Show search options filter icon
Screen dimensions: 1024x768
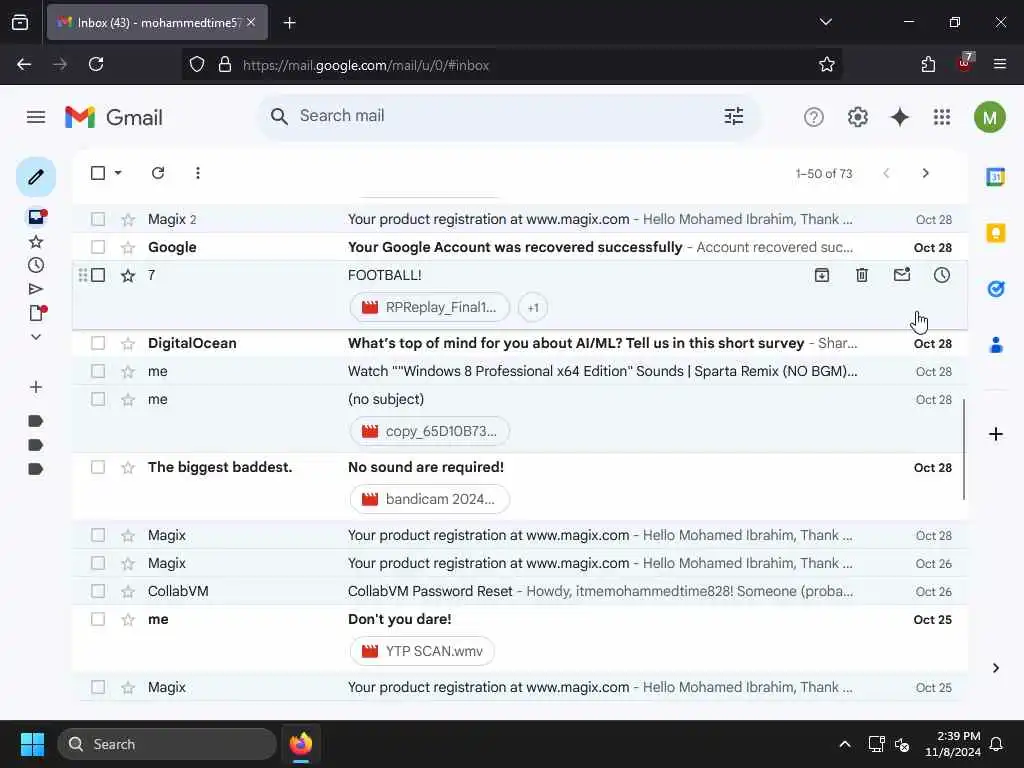pos(733,116)
